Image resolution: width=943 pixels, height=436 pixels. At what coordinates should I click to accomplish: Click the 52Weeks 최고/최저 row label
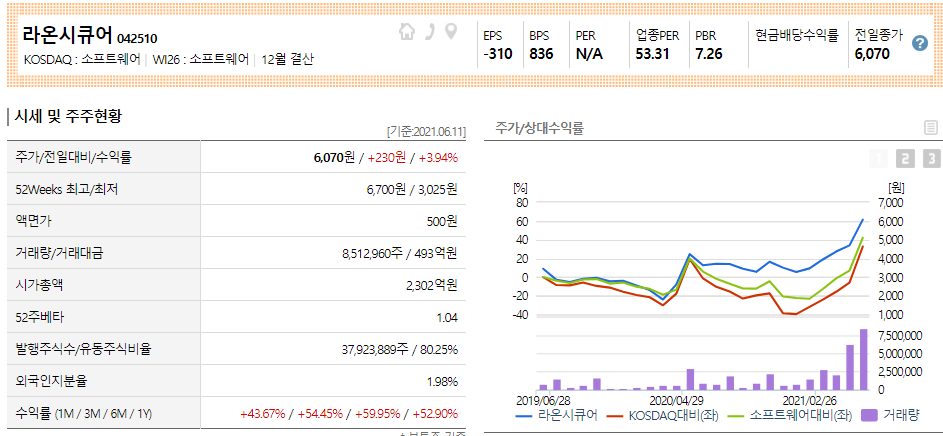point(67,189)
